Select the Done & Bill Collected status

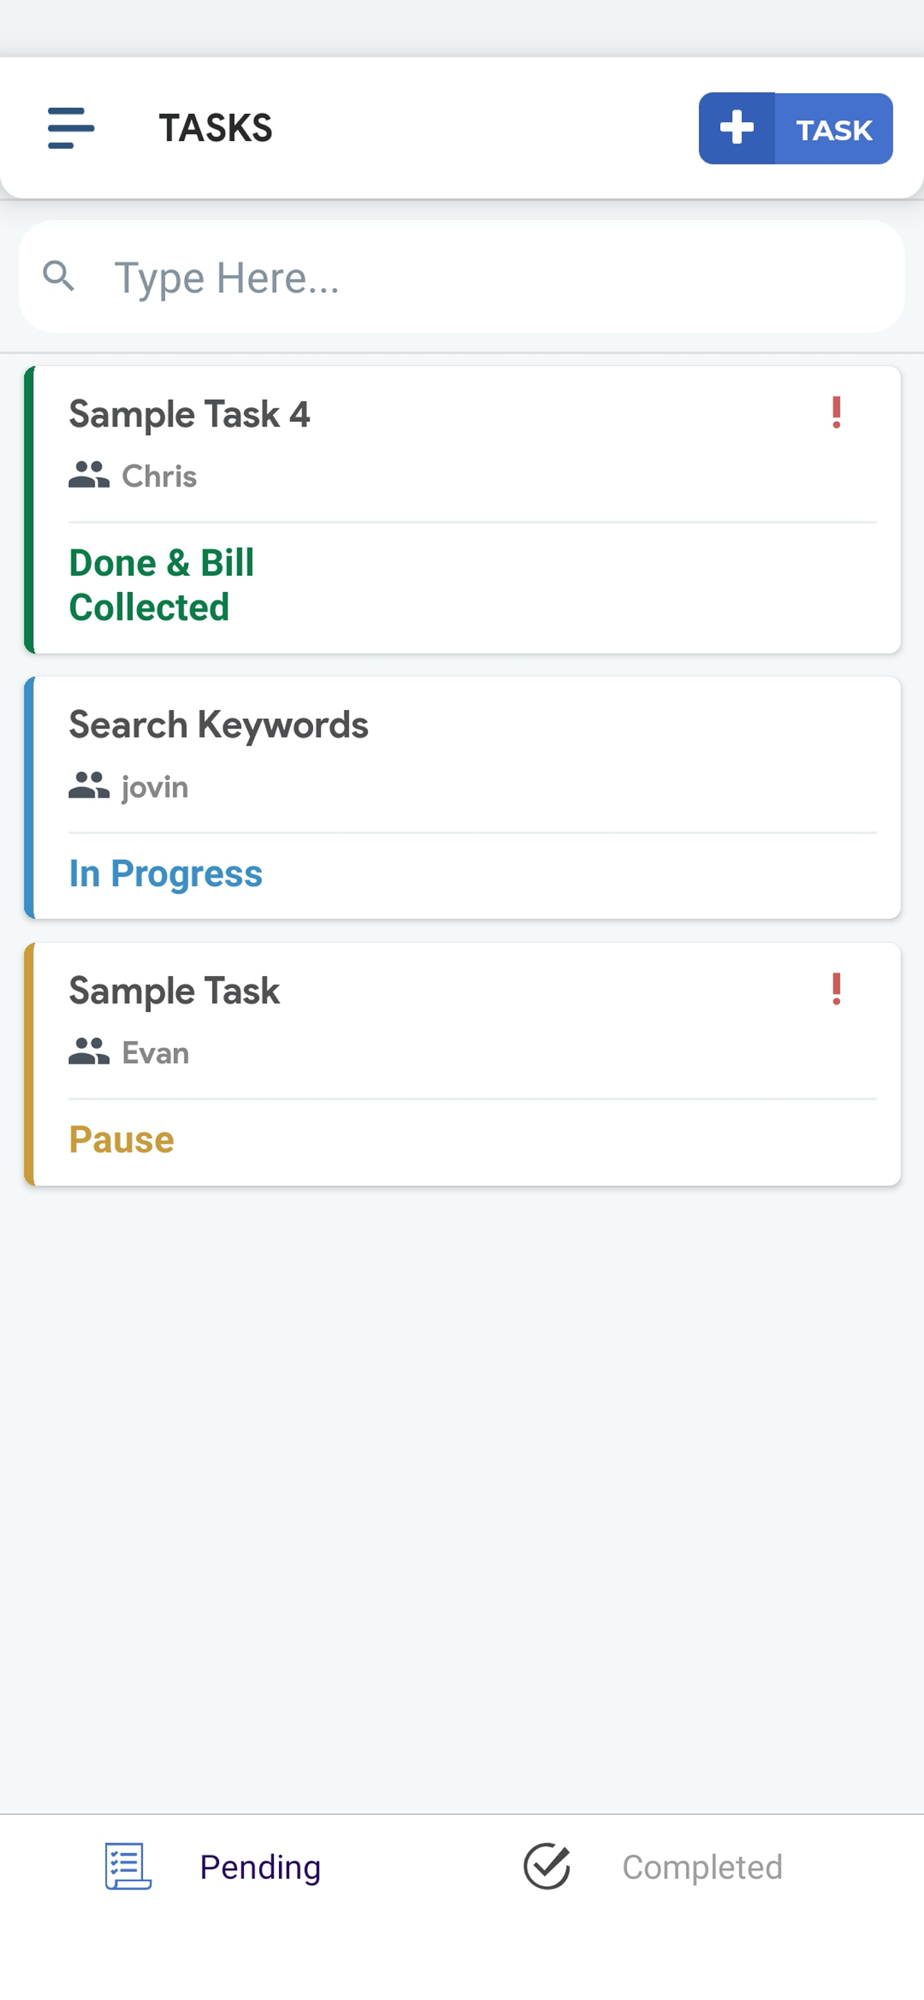tap(161, 585)
